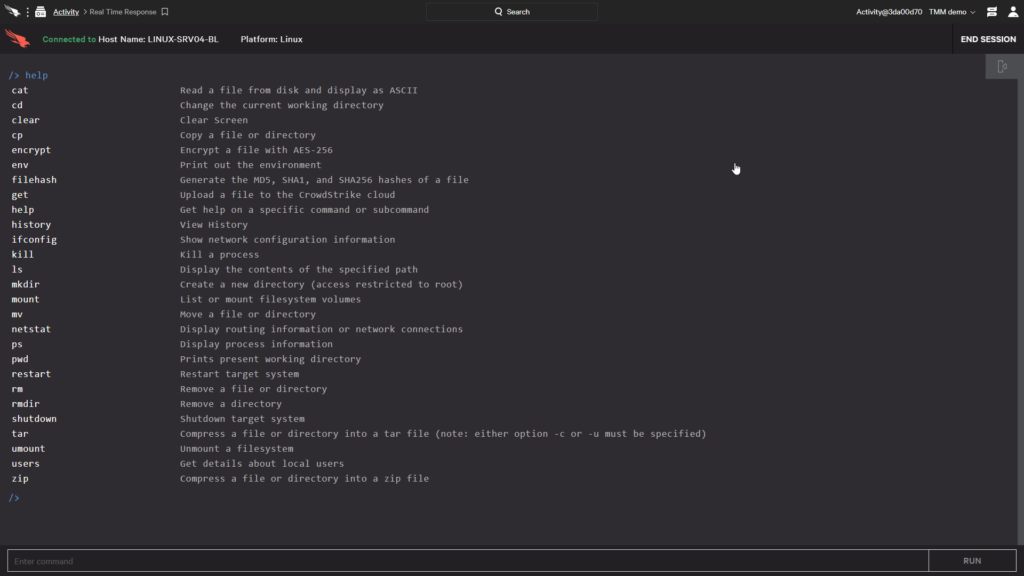Open the notifications icon in the top bar

pyautogui.click(x=992, y=12)
